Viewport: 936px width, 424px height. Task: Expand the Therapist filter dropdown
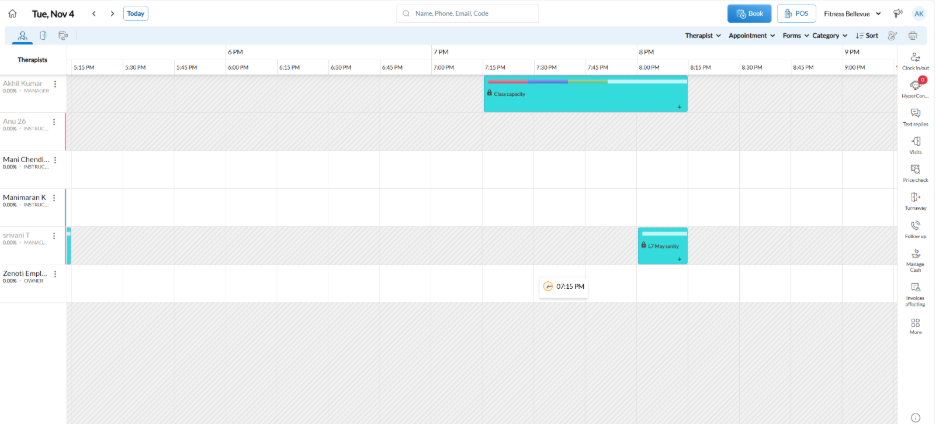[x=702, y=35]
